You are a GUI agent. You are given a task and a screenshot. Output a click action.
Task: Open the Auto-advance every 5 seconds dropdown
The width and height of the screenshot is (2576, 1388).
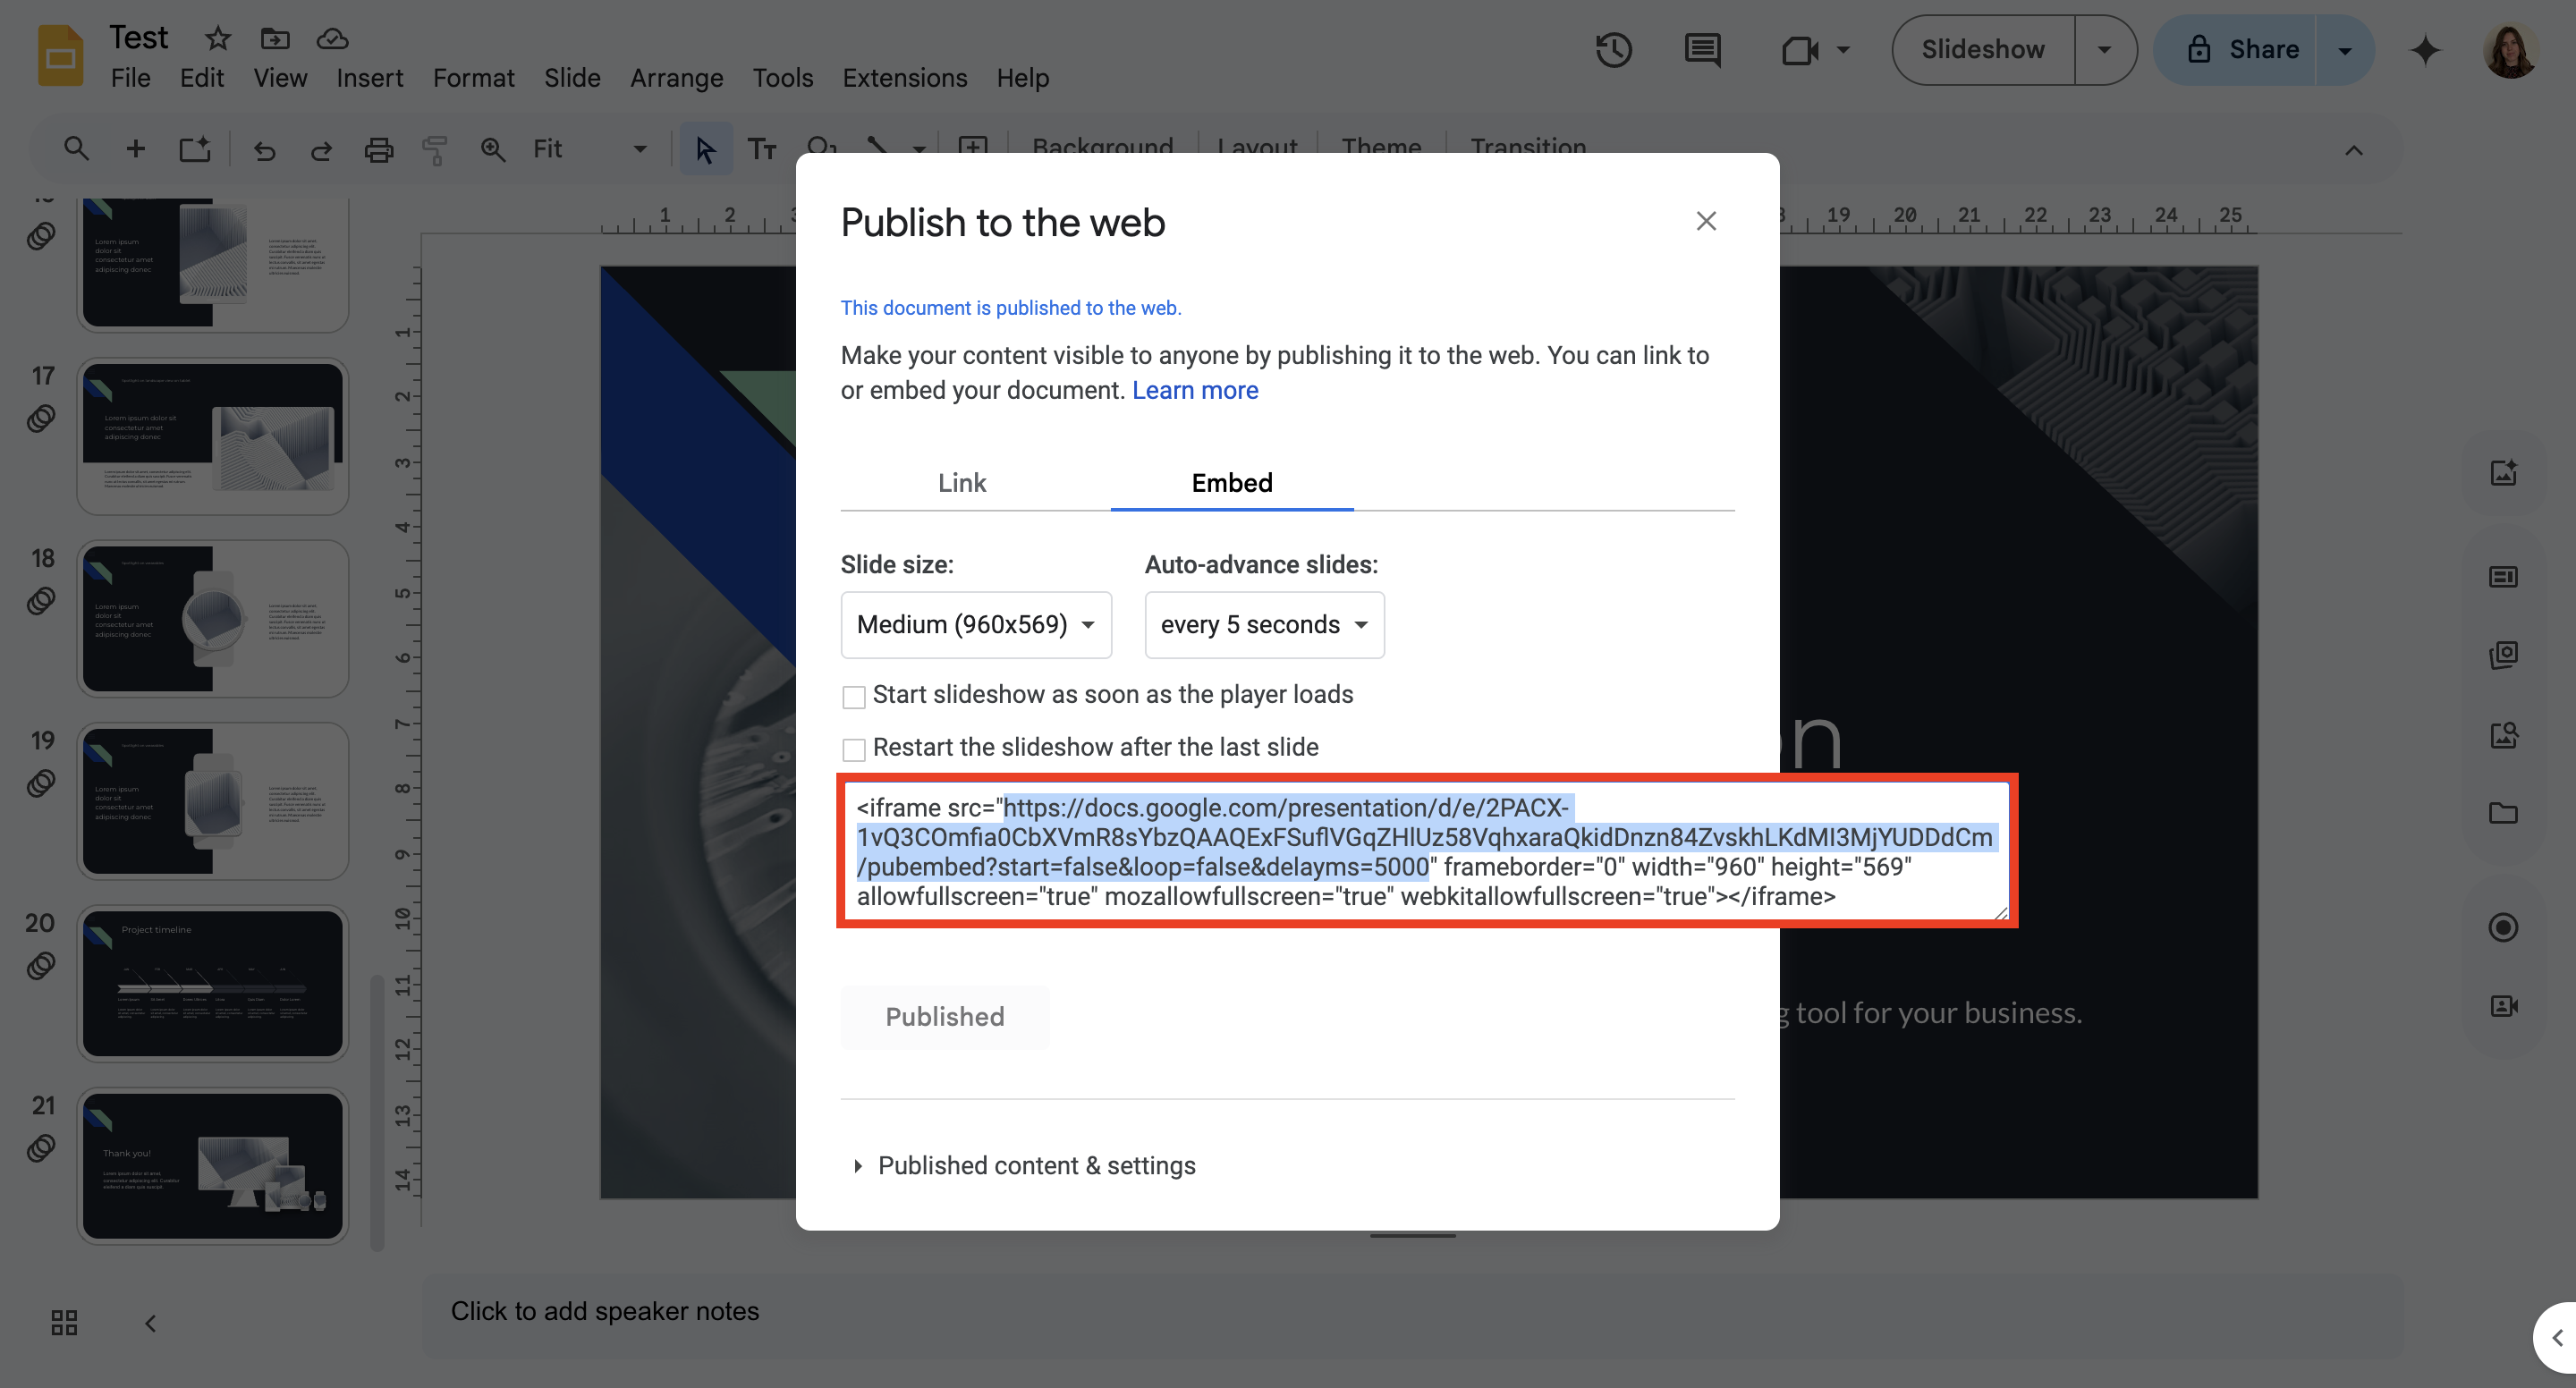[1264, 625]
